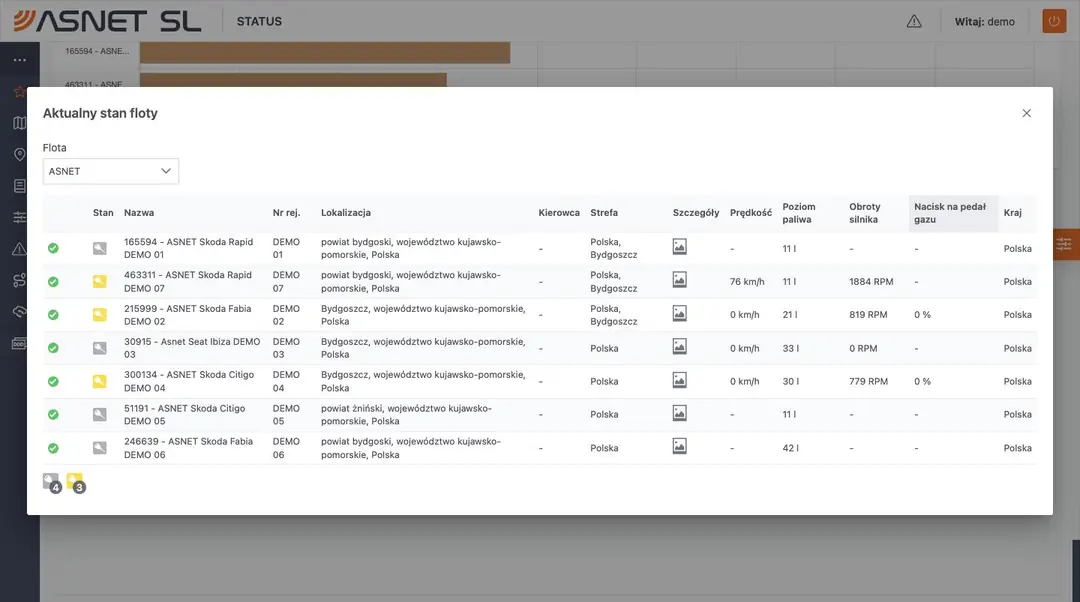Click the 1884 RPM engine value

tap(871, 282)
